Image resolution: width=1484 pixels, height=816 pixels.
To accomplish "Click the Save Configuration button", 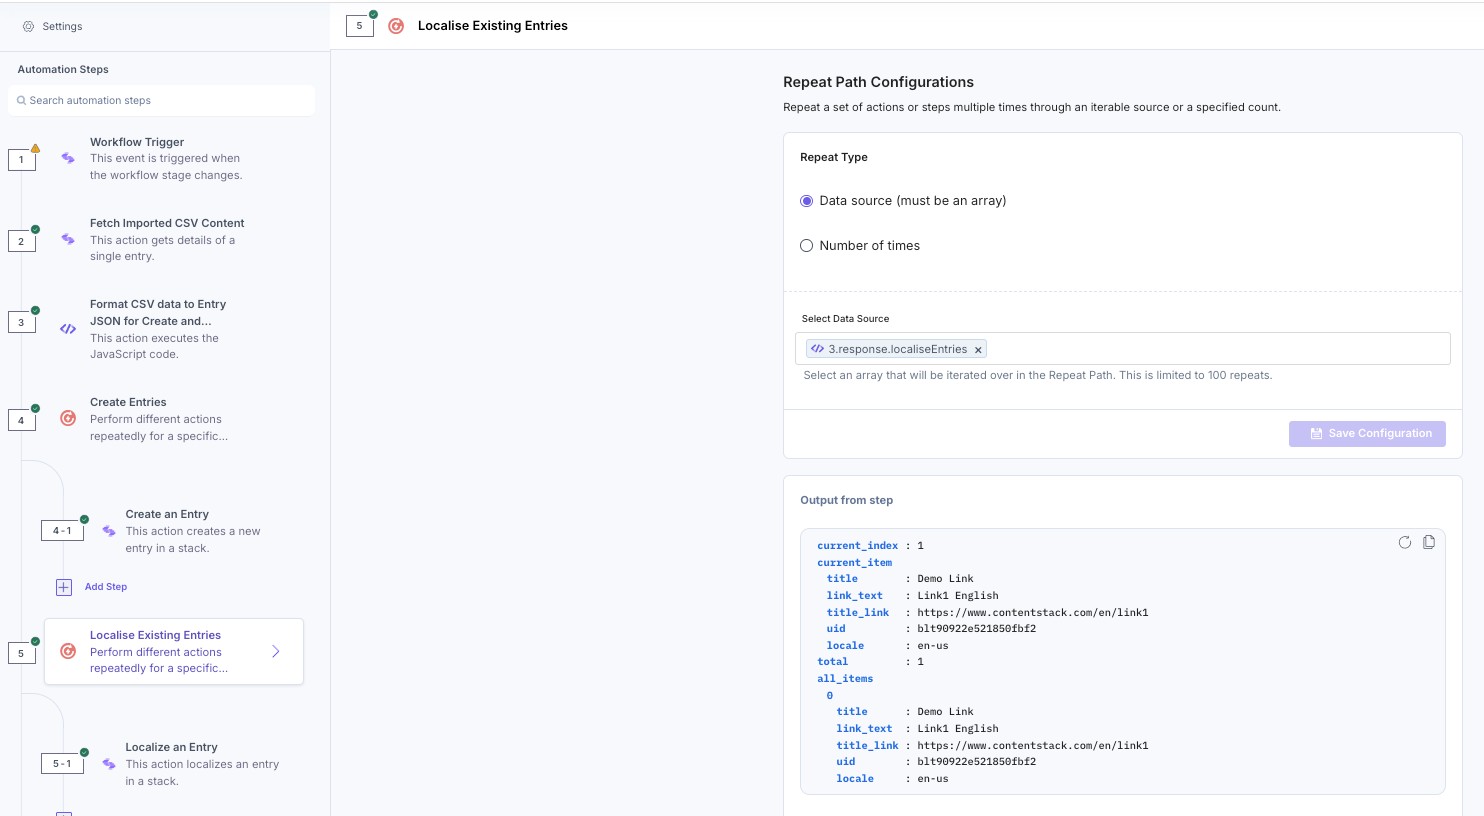I will [1367, 434].
